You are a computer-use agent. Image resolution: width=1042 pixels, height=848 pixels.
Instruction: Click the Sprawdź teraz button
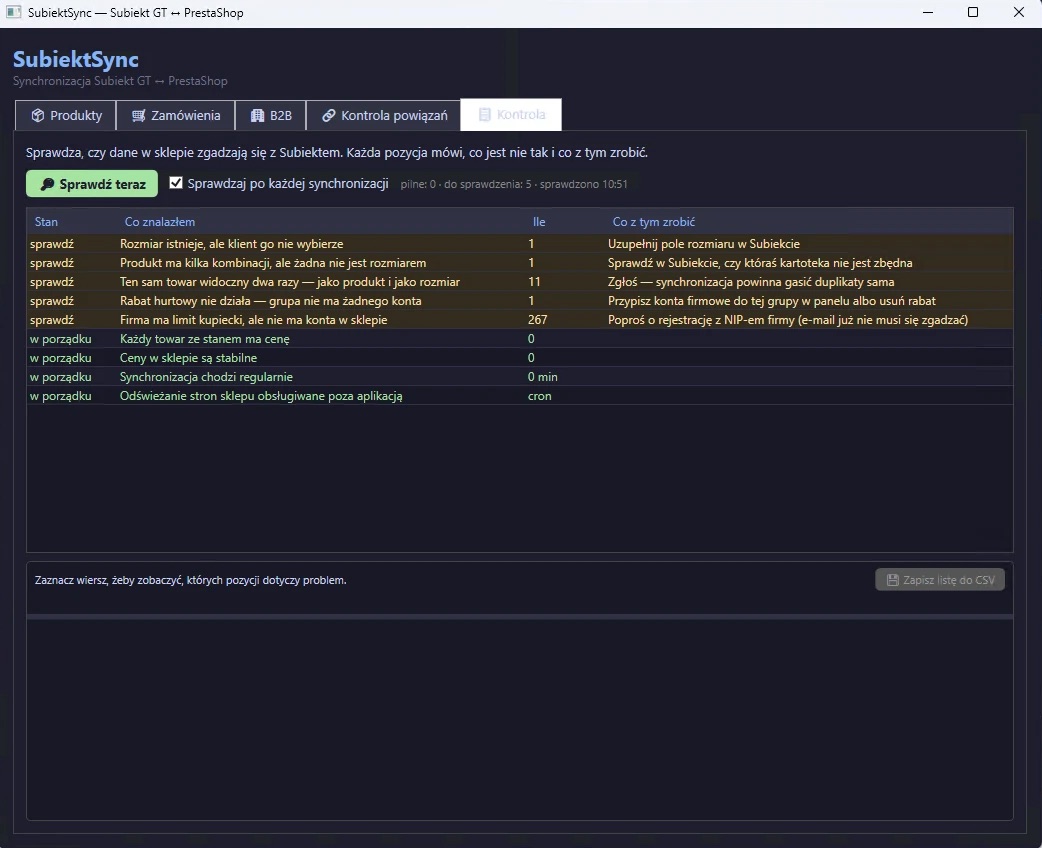pos(92,184)
